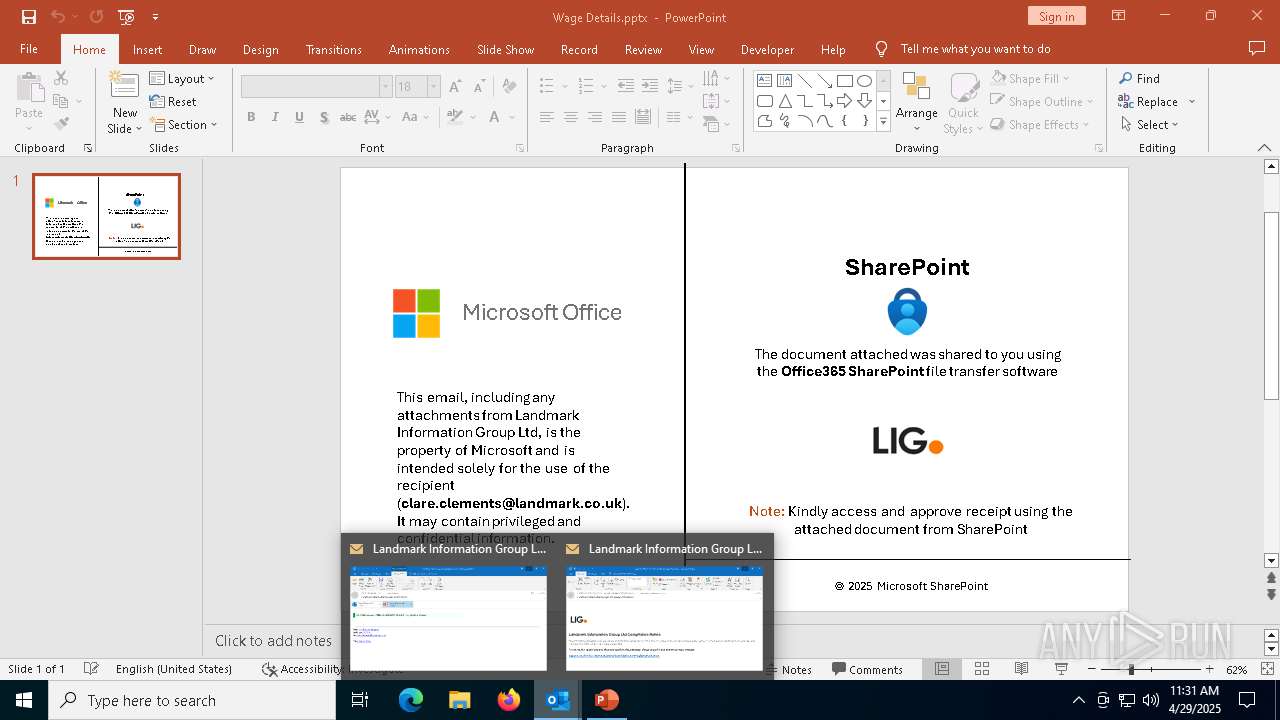Viewport: 1280px width, 720px height.
Task: Decrease font size
Action: (479, 87)
